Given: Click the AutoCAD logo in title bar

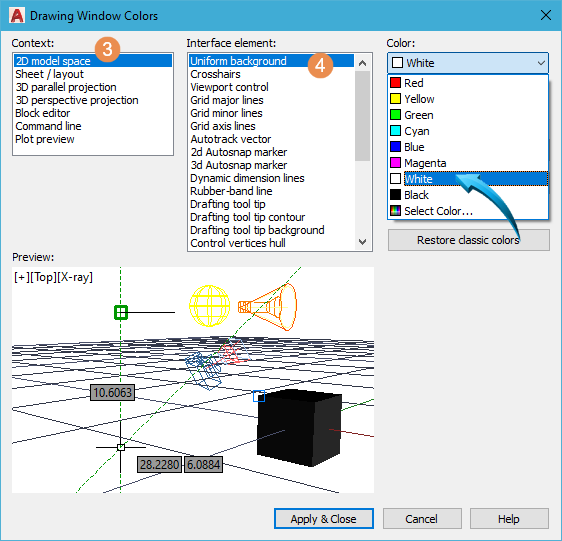Looking at the screenshot, I should [17, 16].
